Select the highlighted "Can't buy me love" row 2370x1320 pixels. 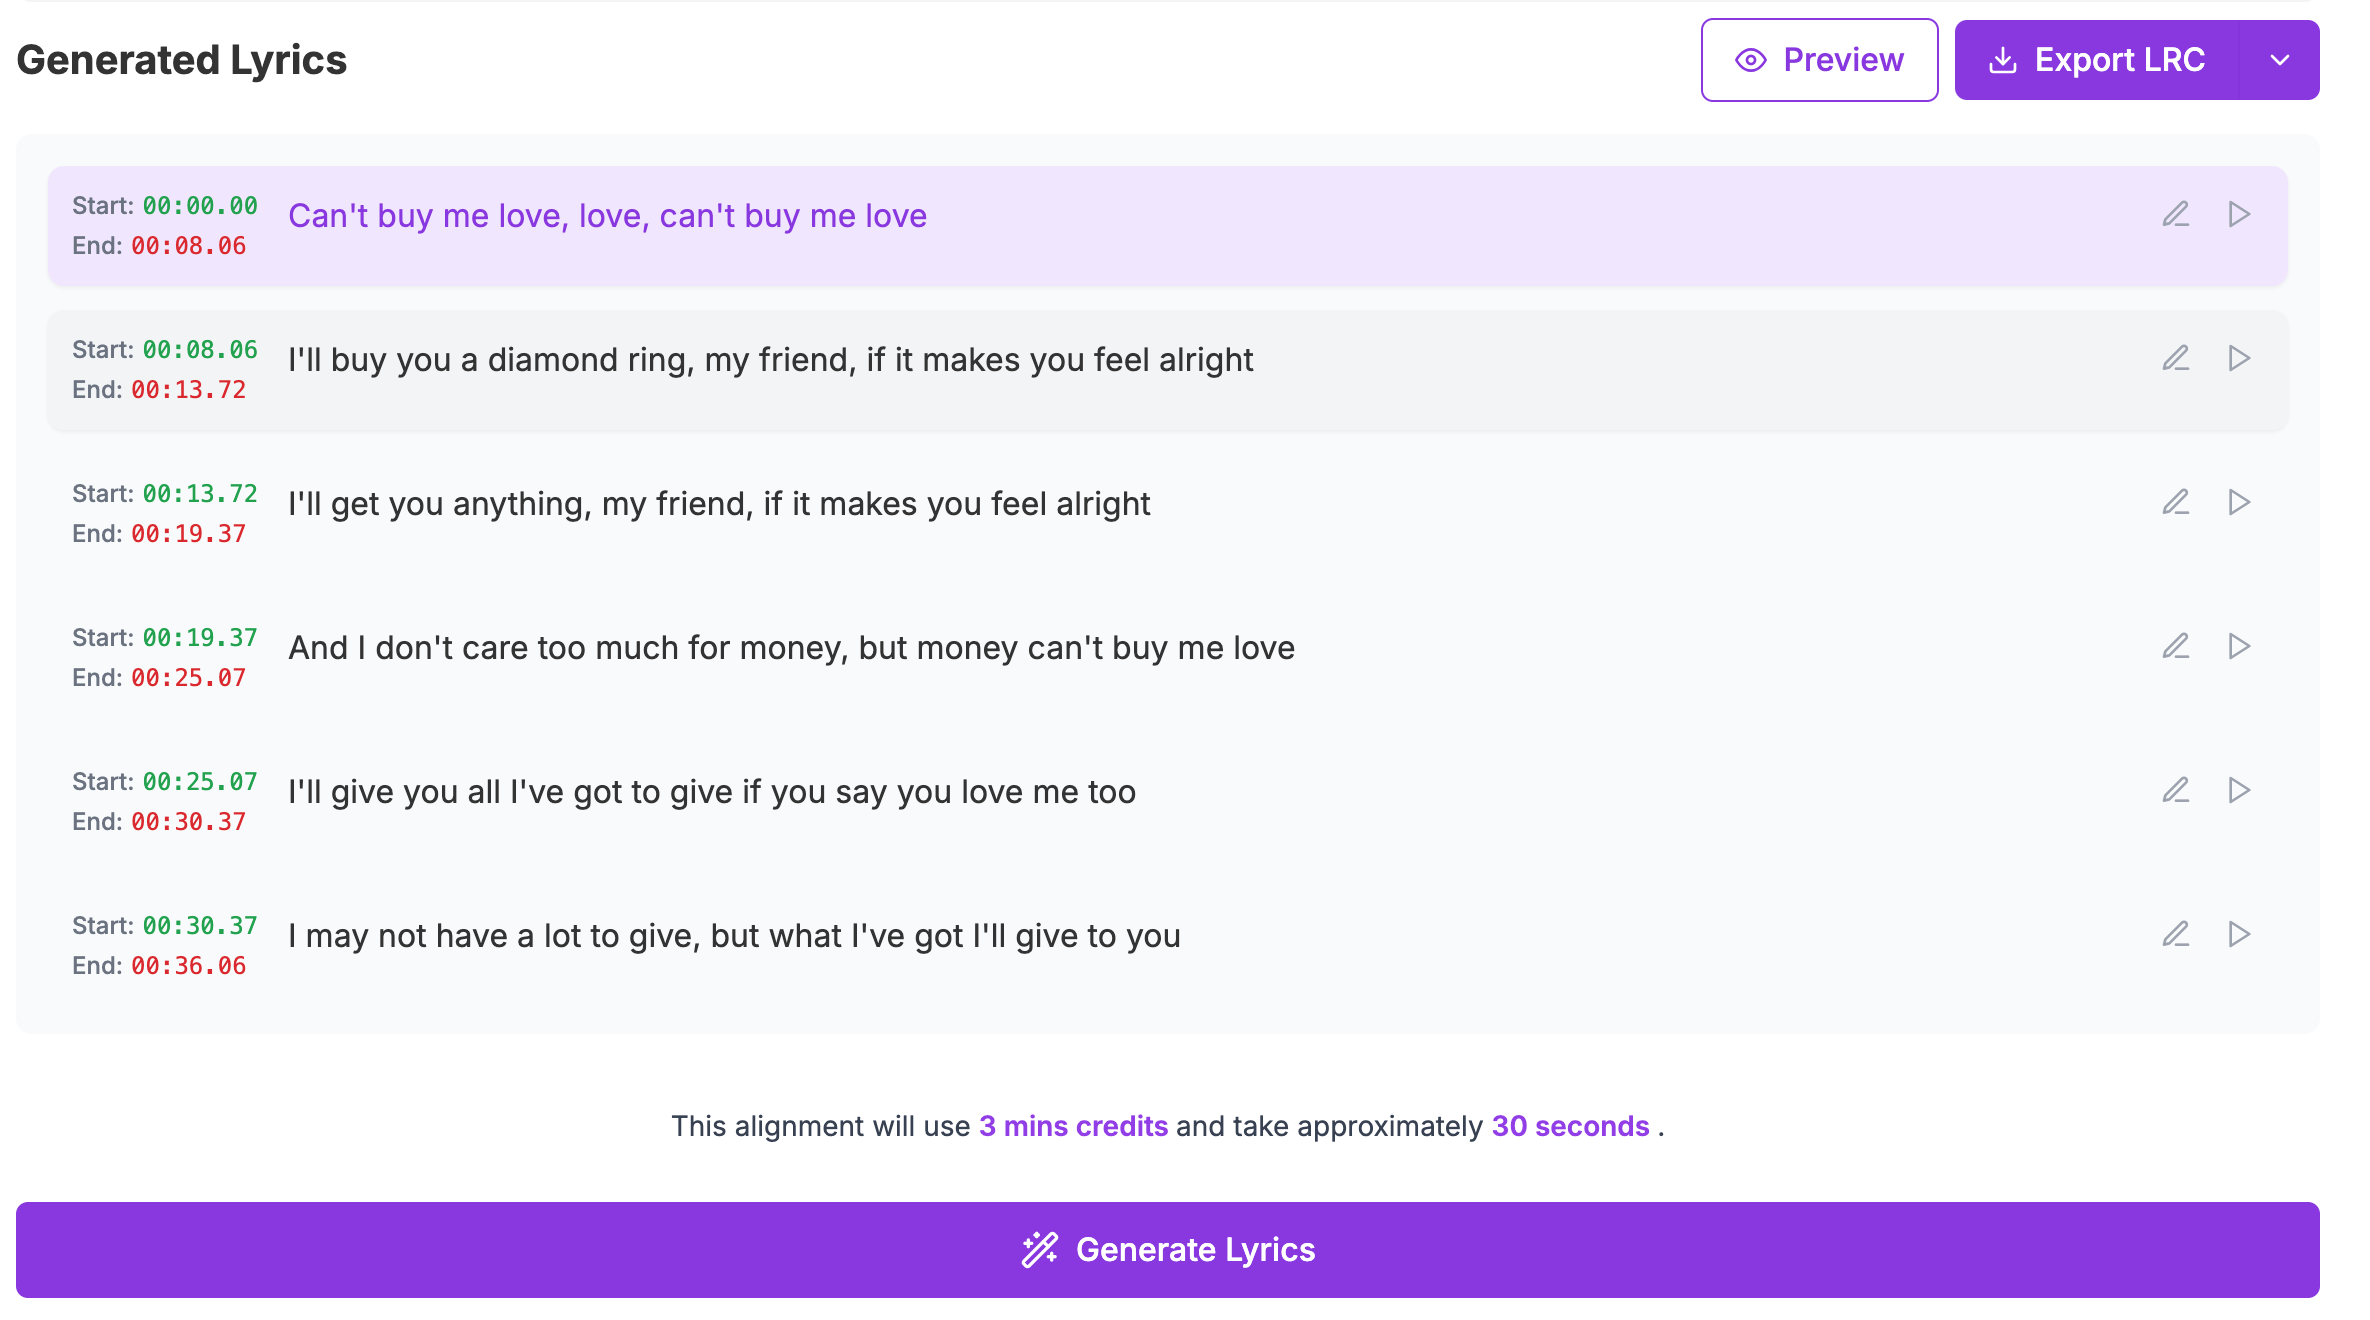tap(1168, 226)
